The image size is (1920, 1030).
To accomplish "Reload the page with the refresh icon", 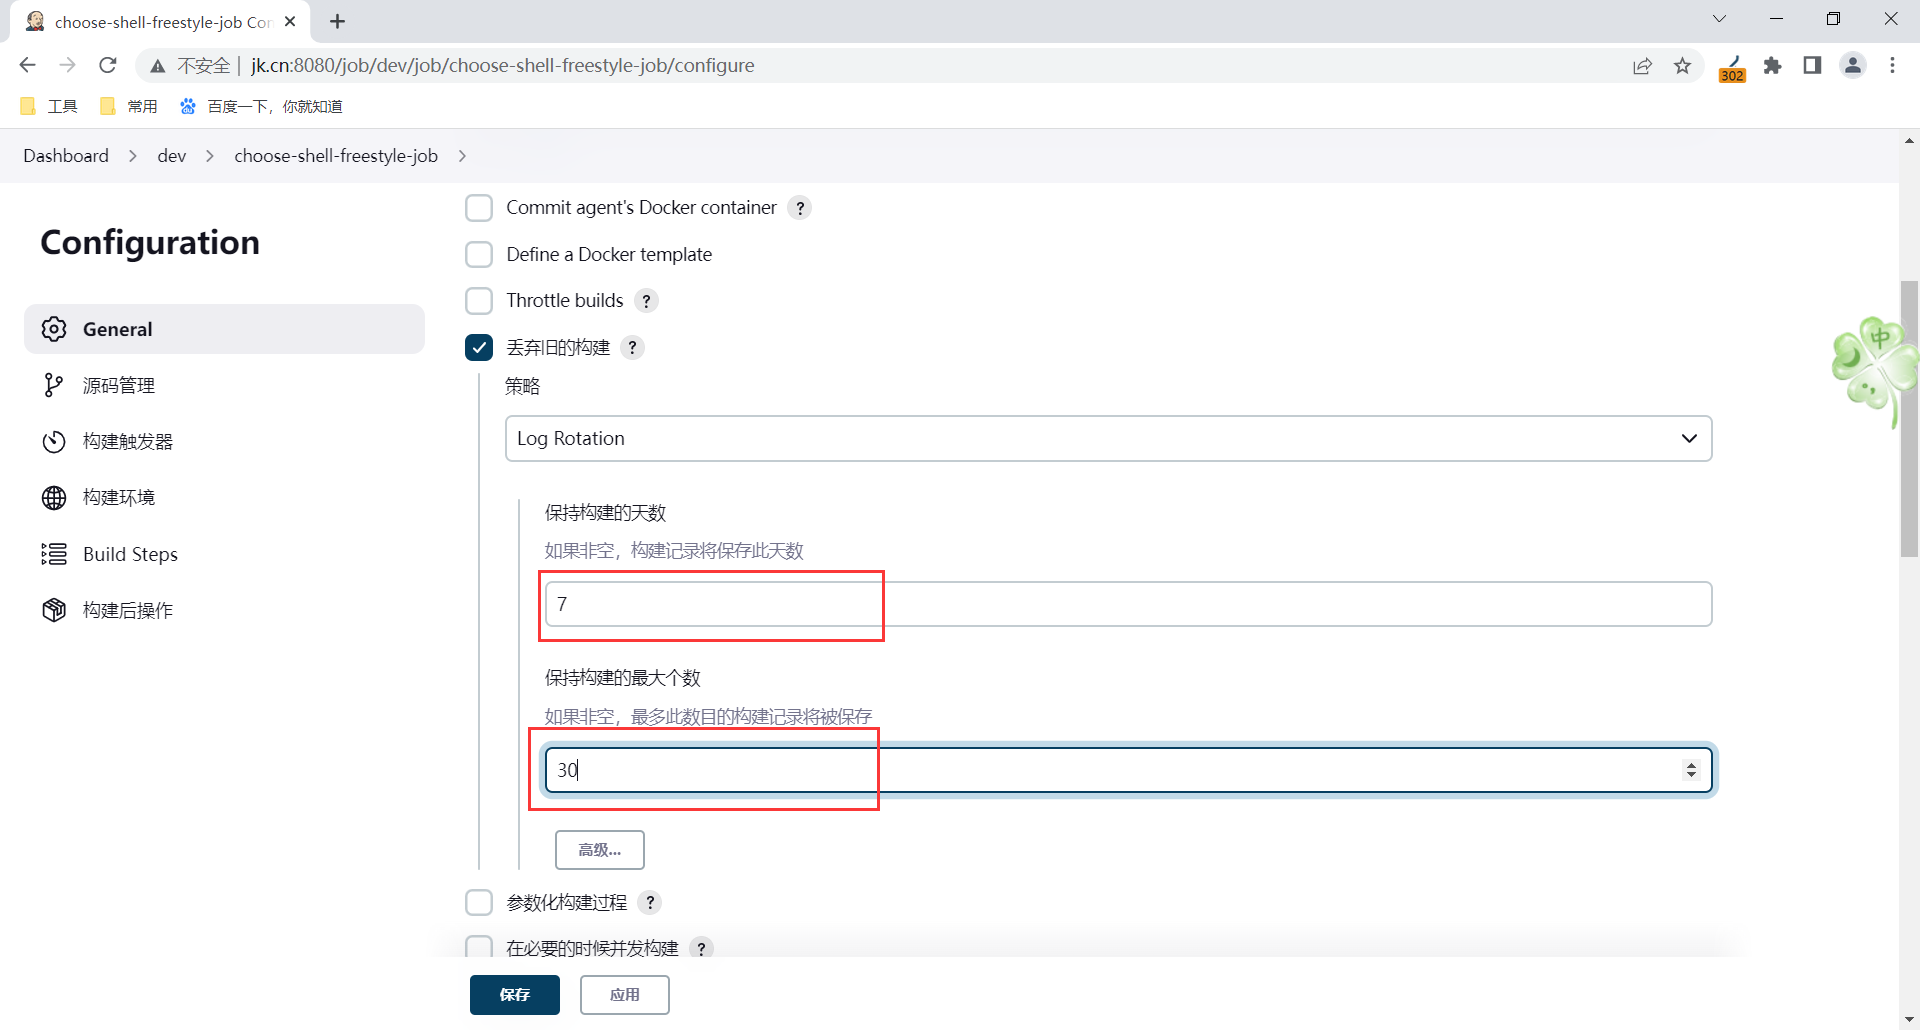I will pyautogui.click(x=108, y=65).
